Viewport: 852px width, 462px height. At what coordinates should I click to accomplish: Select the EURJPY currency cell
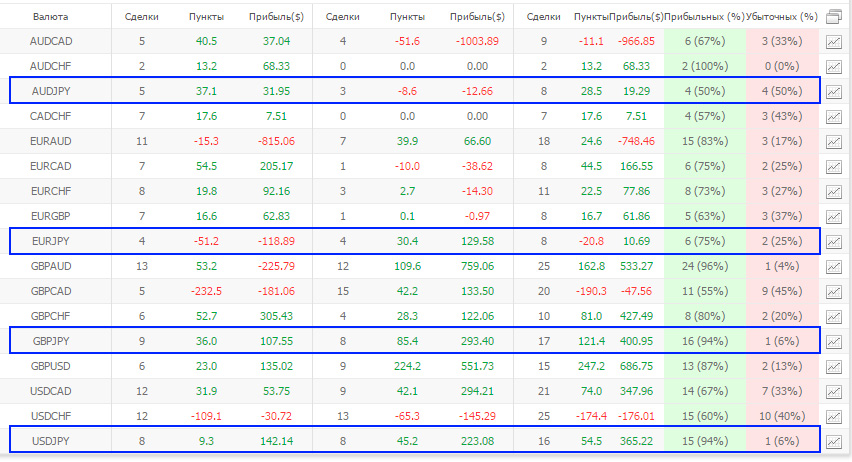[51, 241]
